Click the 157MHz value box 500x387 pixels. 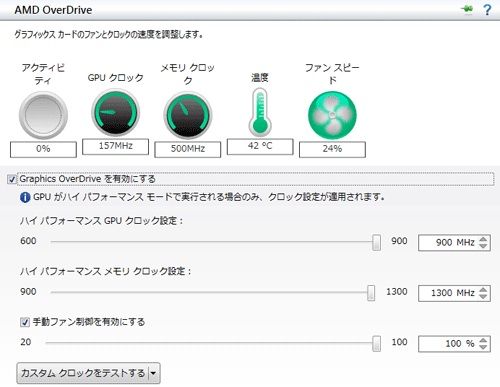point(116,146)
